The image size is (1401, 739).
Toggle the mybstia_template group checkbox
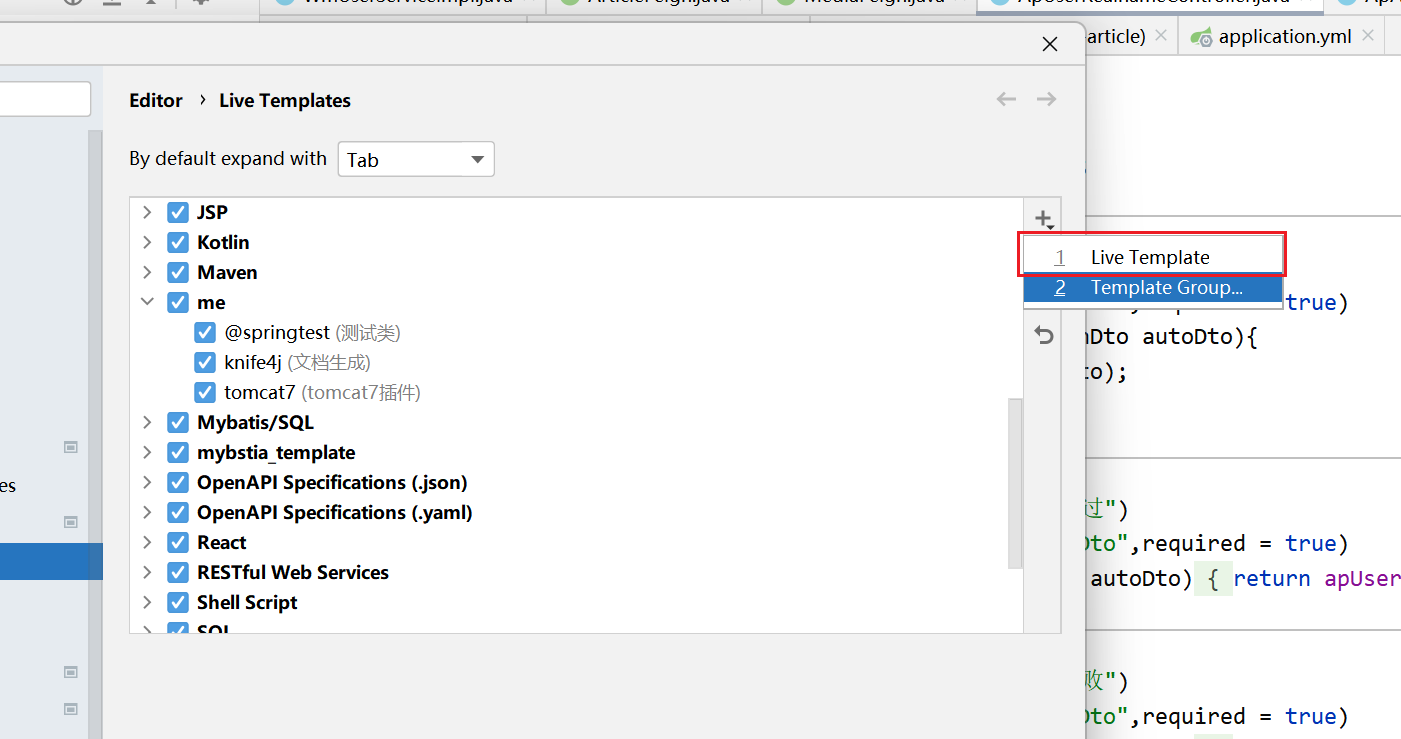[178, 452]
